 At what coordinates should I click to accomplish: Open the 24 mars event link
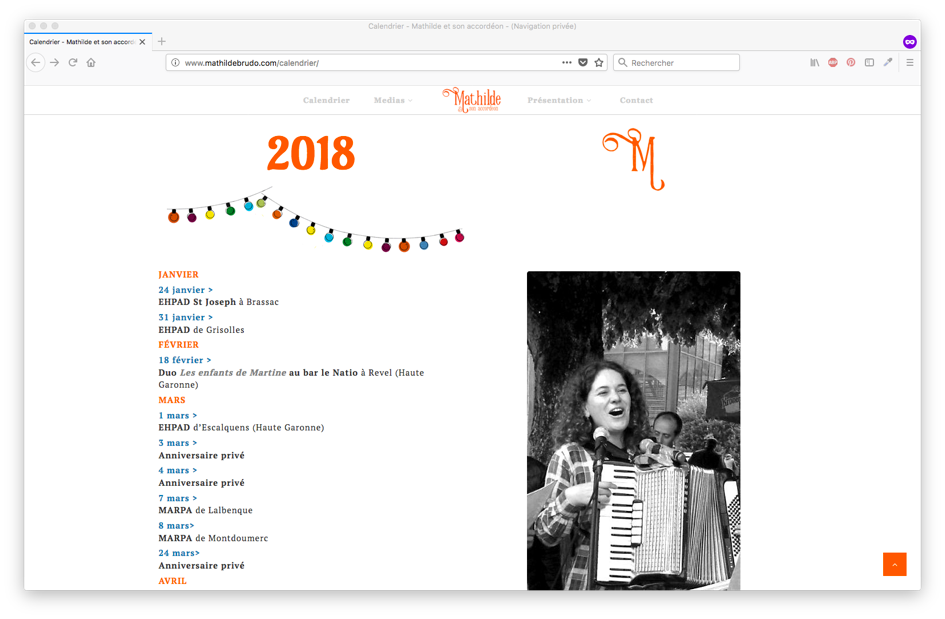click(x=179, y=553)
